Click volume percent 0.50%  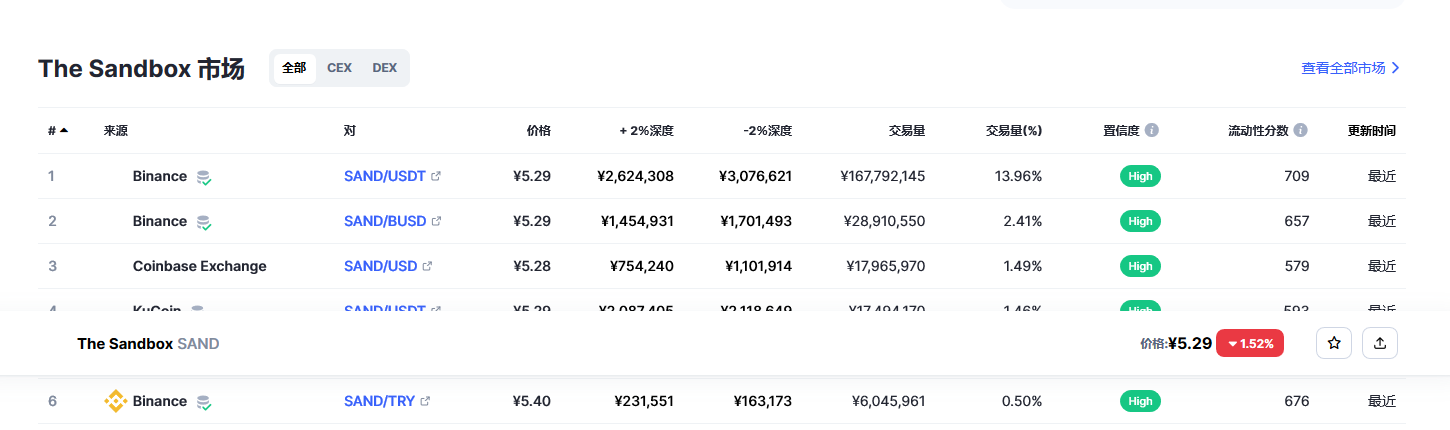click(1022, 401)
